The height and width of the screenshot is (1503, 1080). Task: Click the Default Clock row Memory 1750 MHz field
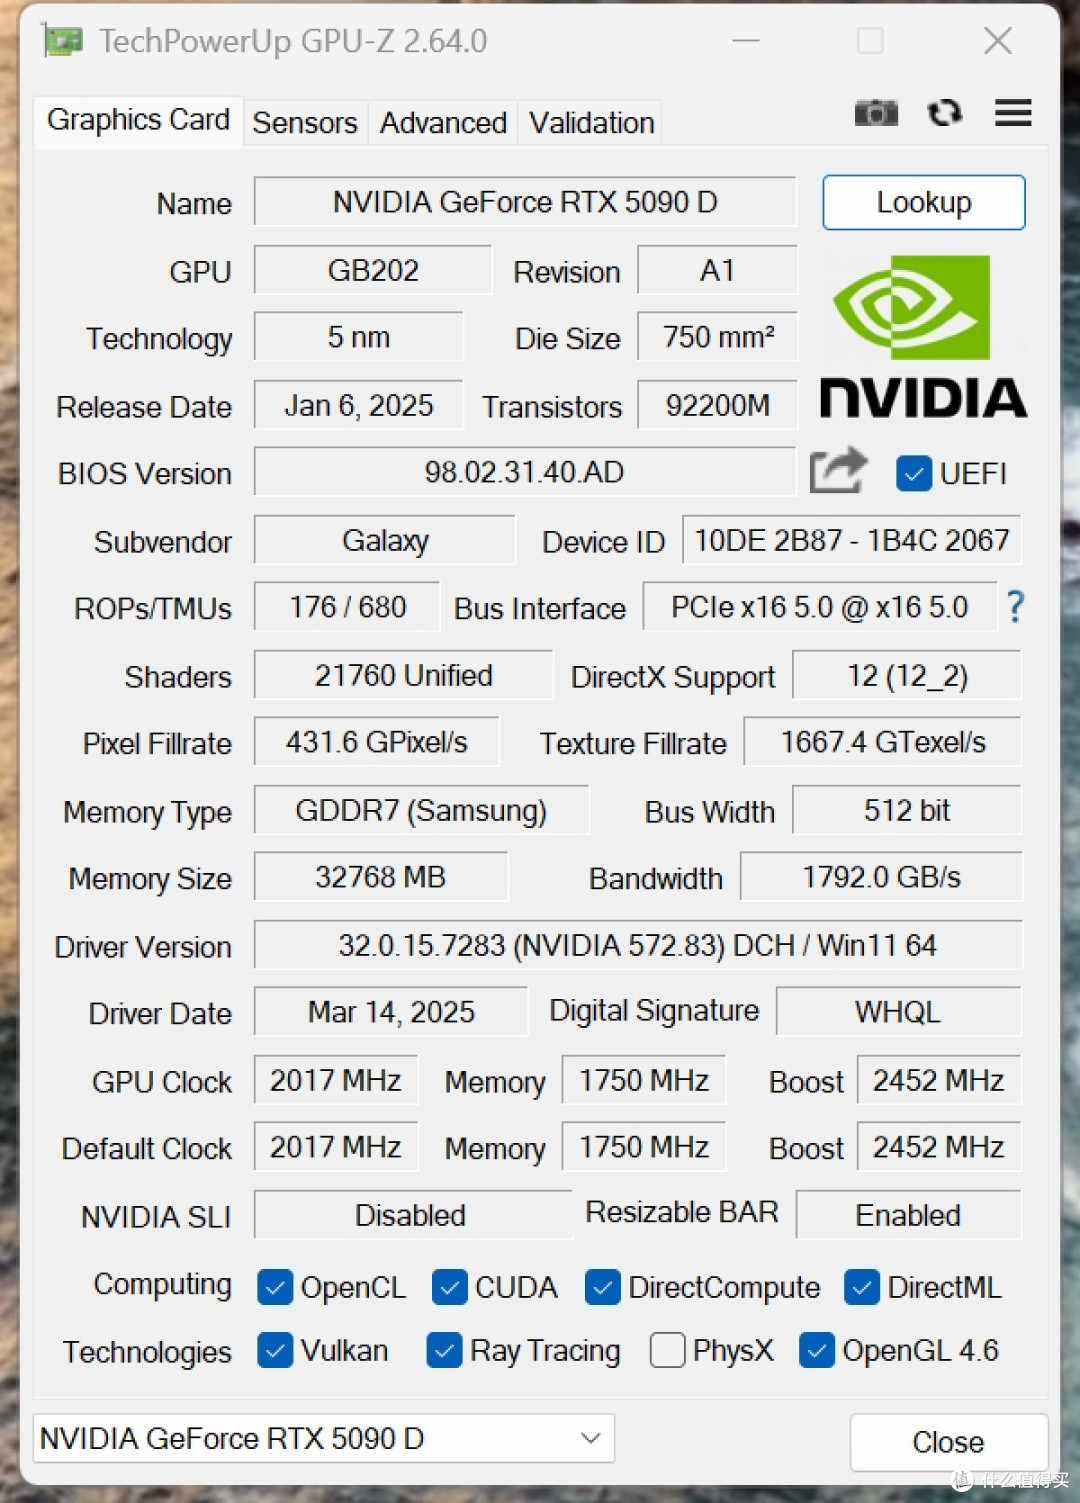pyautogui.click(x=644, y=1147)
